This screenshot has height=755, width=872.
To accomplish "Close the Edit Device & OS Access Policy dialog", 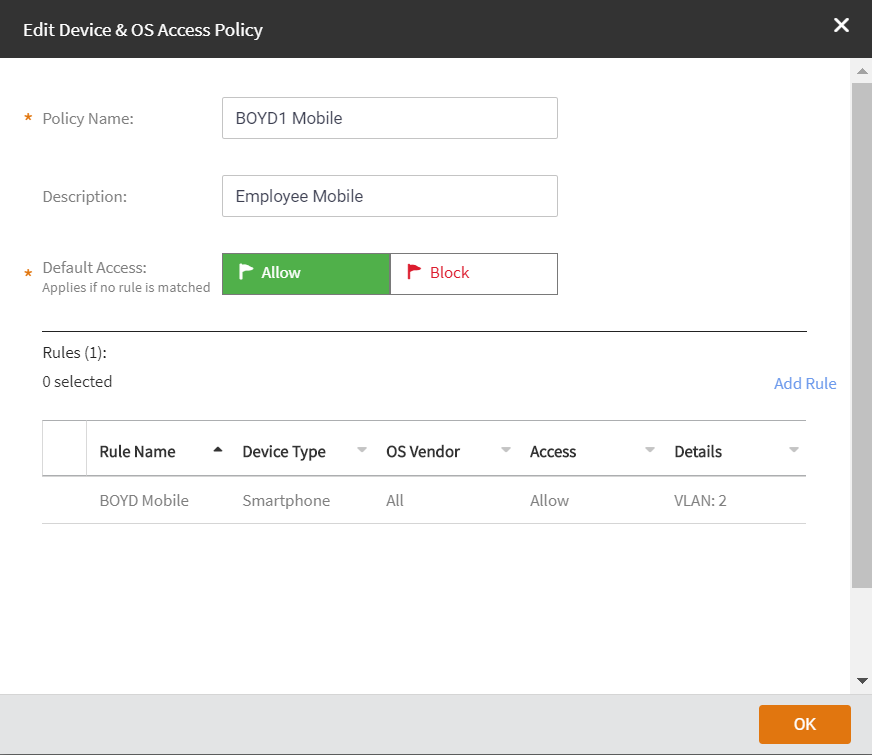I will coord(841,25).
